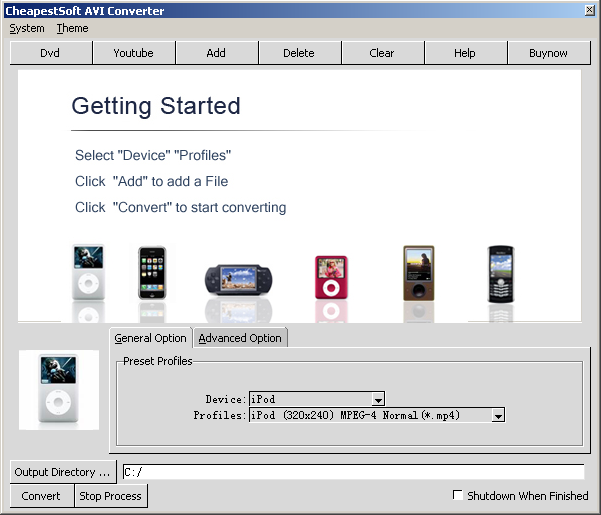Click the Delete toolbar button
This screenshot has width=601, height=515.
[299, 53]
